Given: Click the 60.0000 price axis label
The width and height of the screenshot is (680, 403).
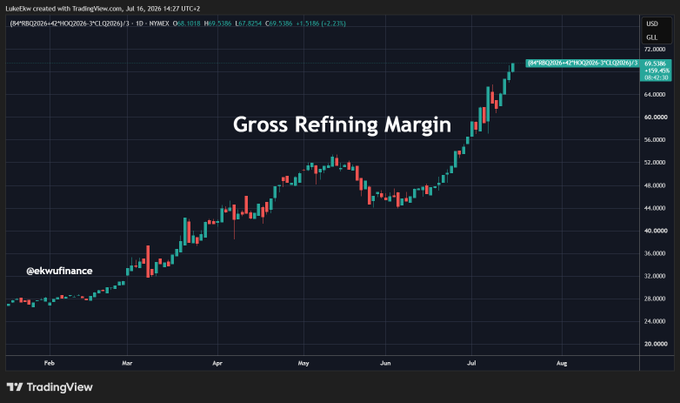Looking at the screenshot, I should (656, 117).
